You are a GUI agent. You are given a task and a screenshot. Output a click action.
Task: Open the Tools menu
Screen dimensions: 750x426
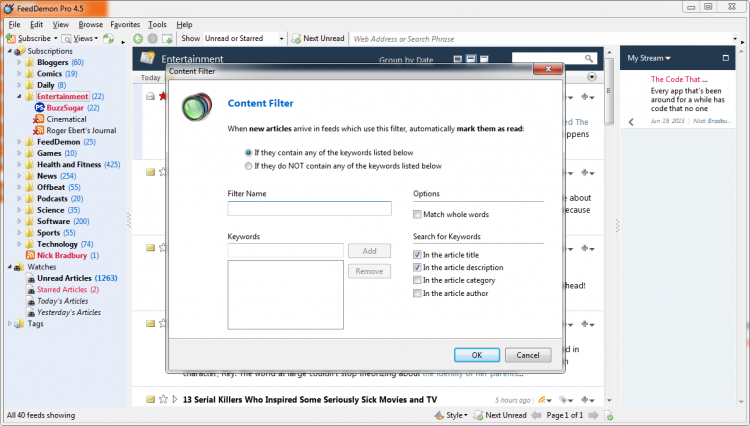click(157, 24)
